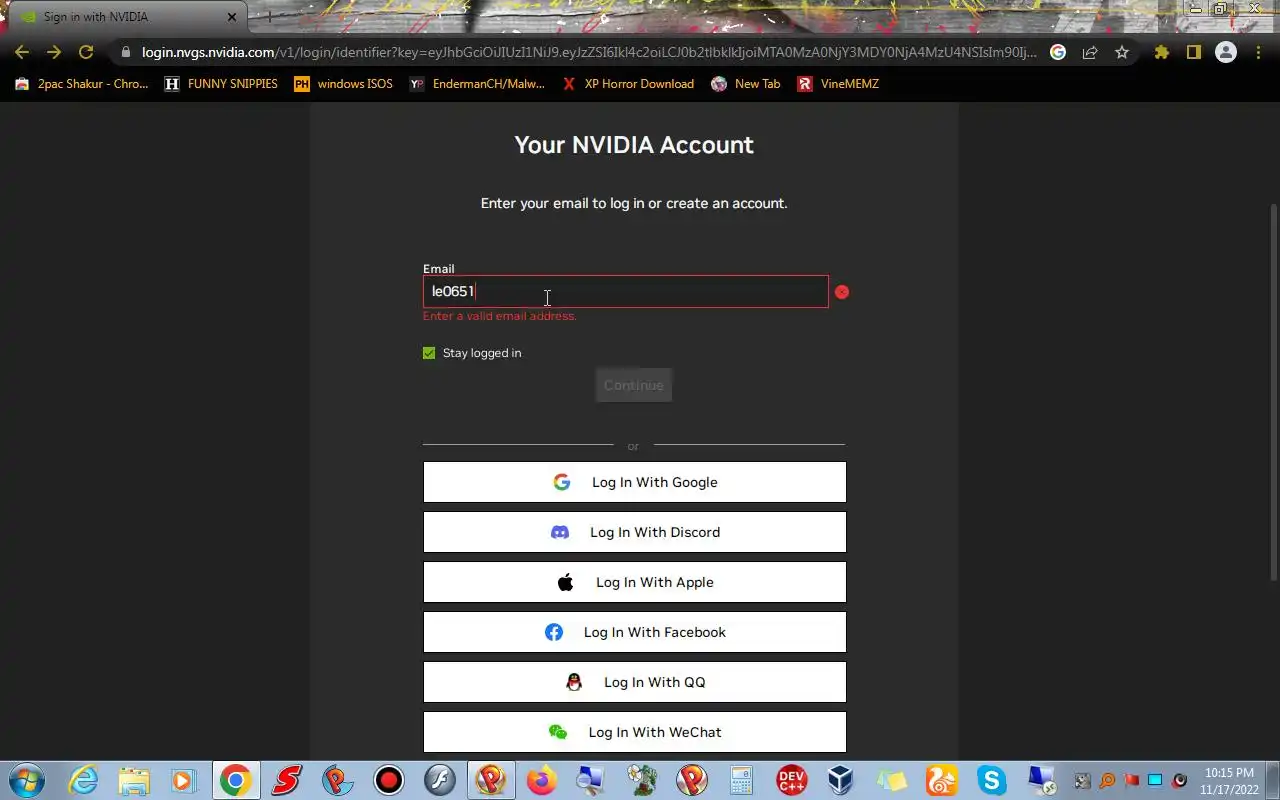Share this page using the share icon
1280x800 pixels.
[x=1090, y=52]
